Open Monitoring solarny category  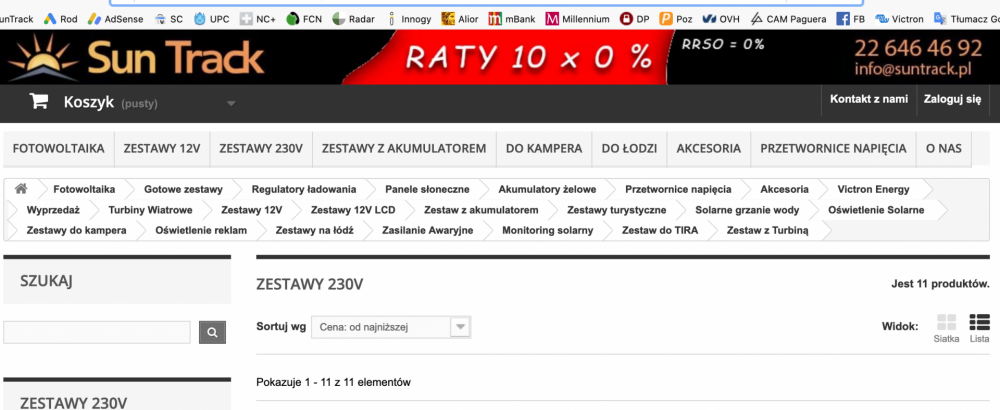(547, 230)
